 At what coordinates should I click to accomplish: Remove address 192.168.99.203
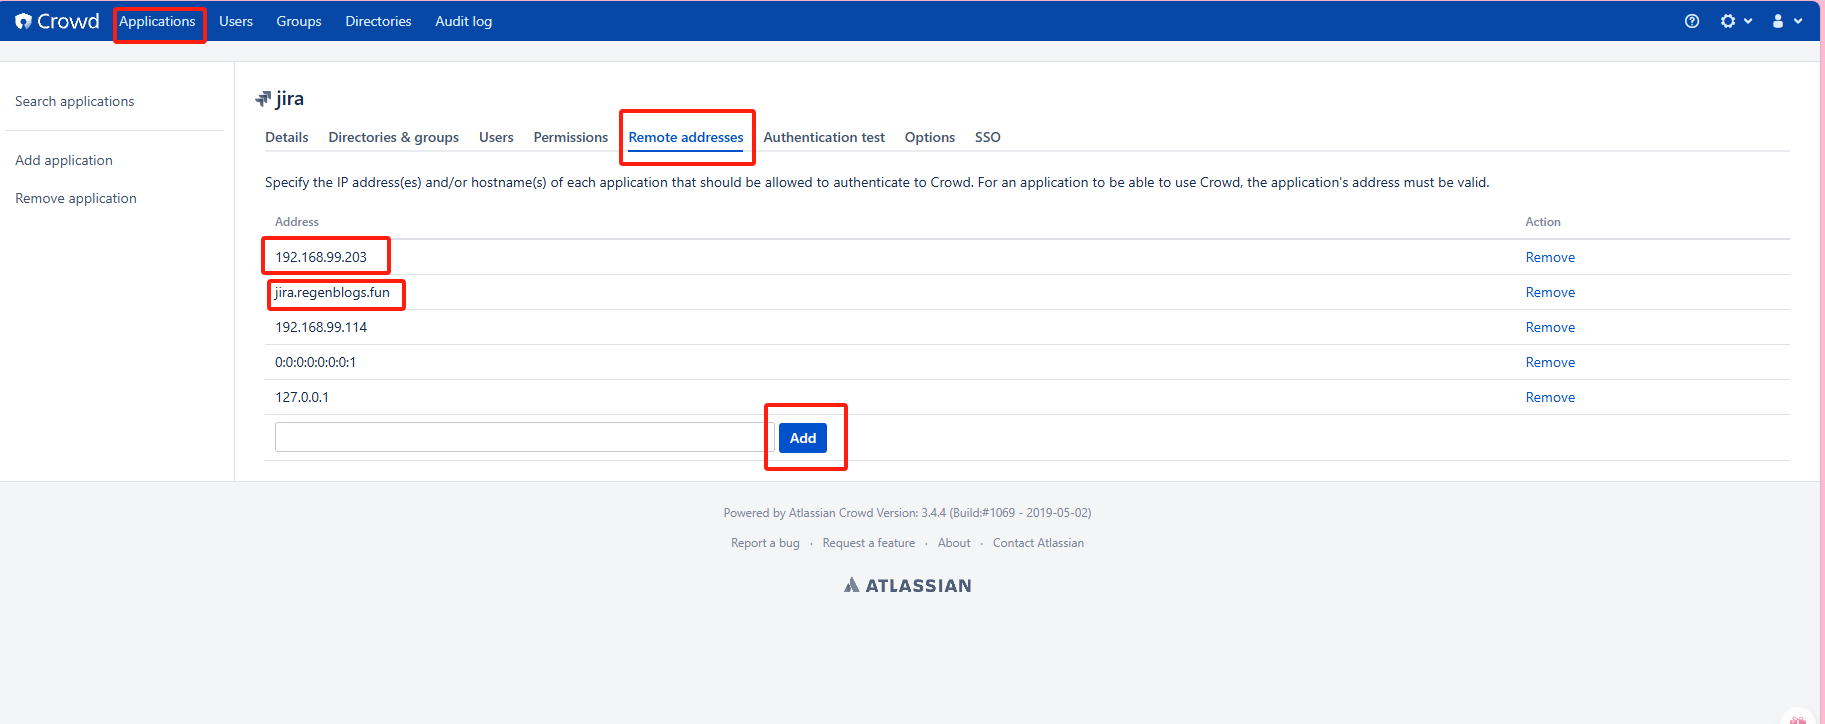click(x=1550, y=257)
